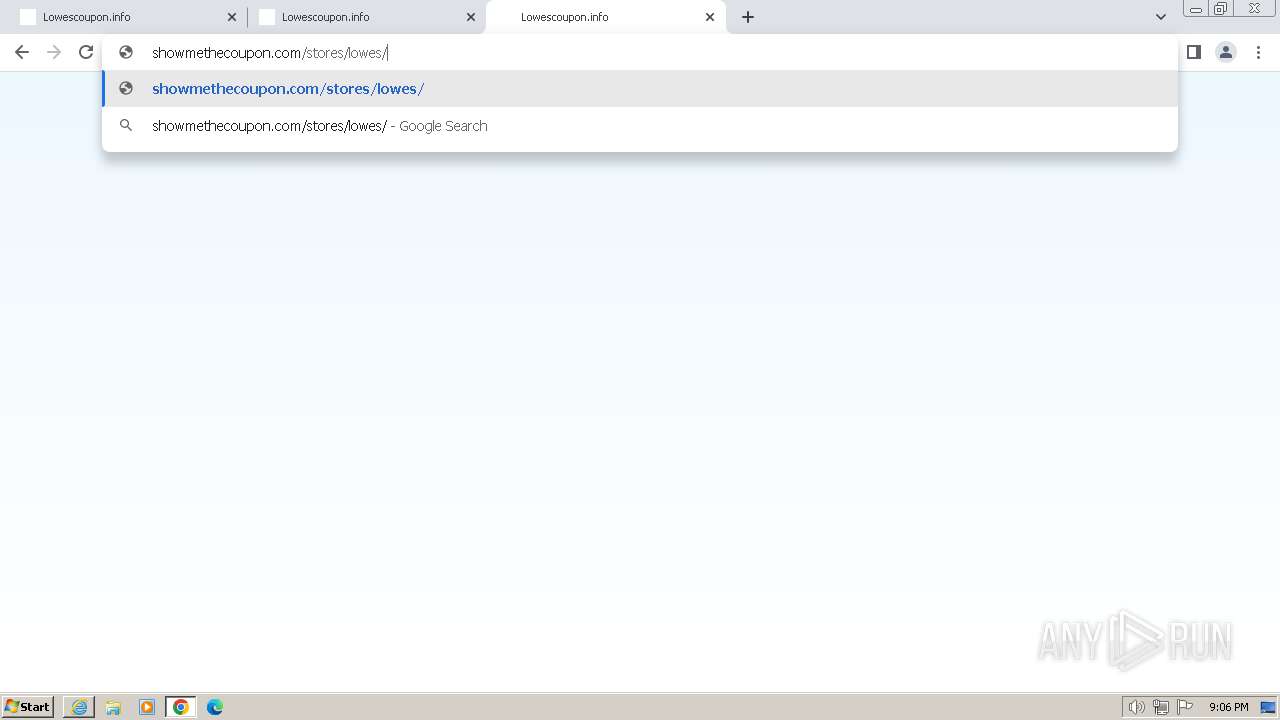Image resolution: width=1280 pixels, height=720 pixels.
Task: Click inside the address bar text field
Action: (640, 52)
